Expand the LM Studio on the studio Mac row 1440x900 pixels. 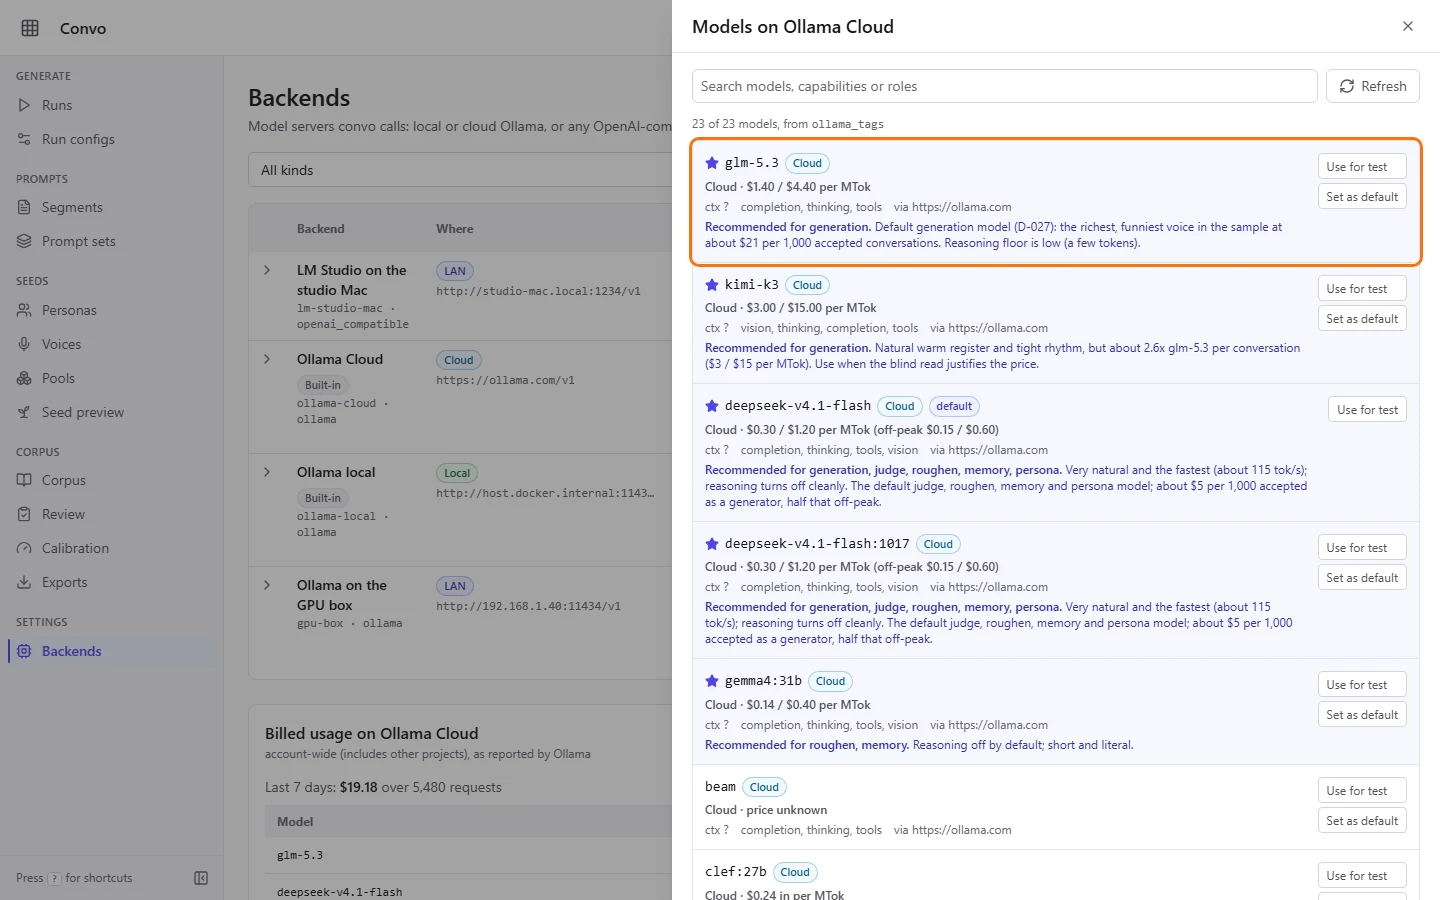(x=267, y=270)
